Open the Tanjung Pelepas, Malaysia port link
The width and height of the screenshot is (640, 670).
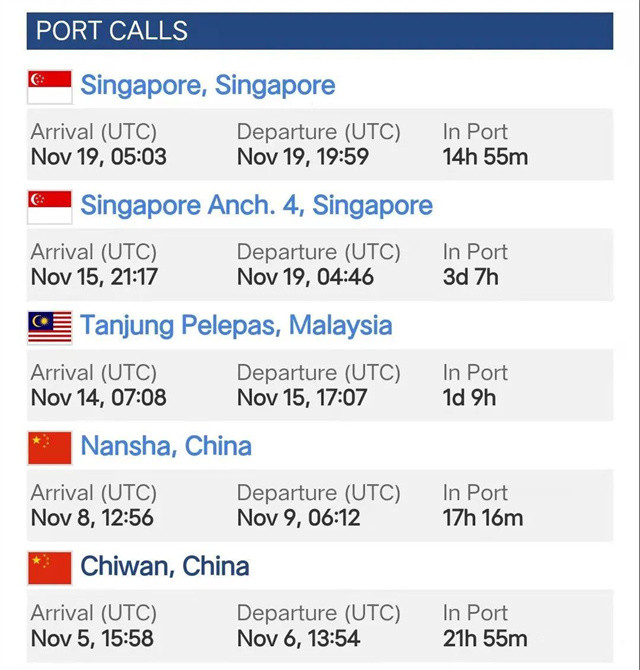[236, 326]
